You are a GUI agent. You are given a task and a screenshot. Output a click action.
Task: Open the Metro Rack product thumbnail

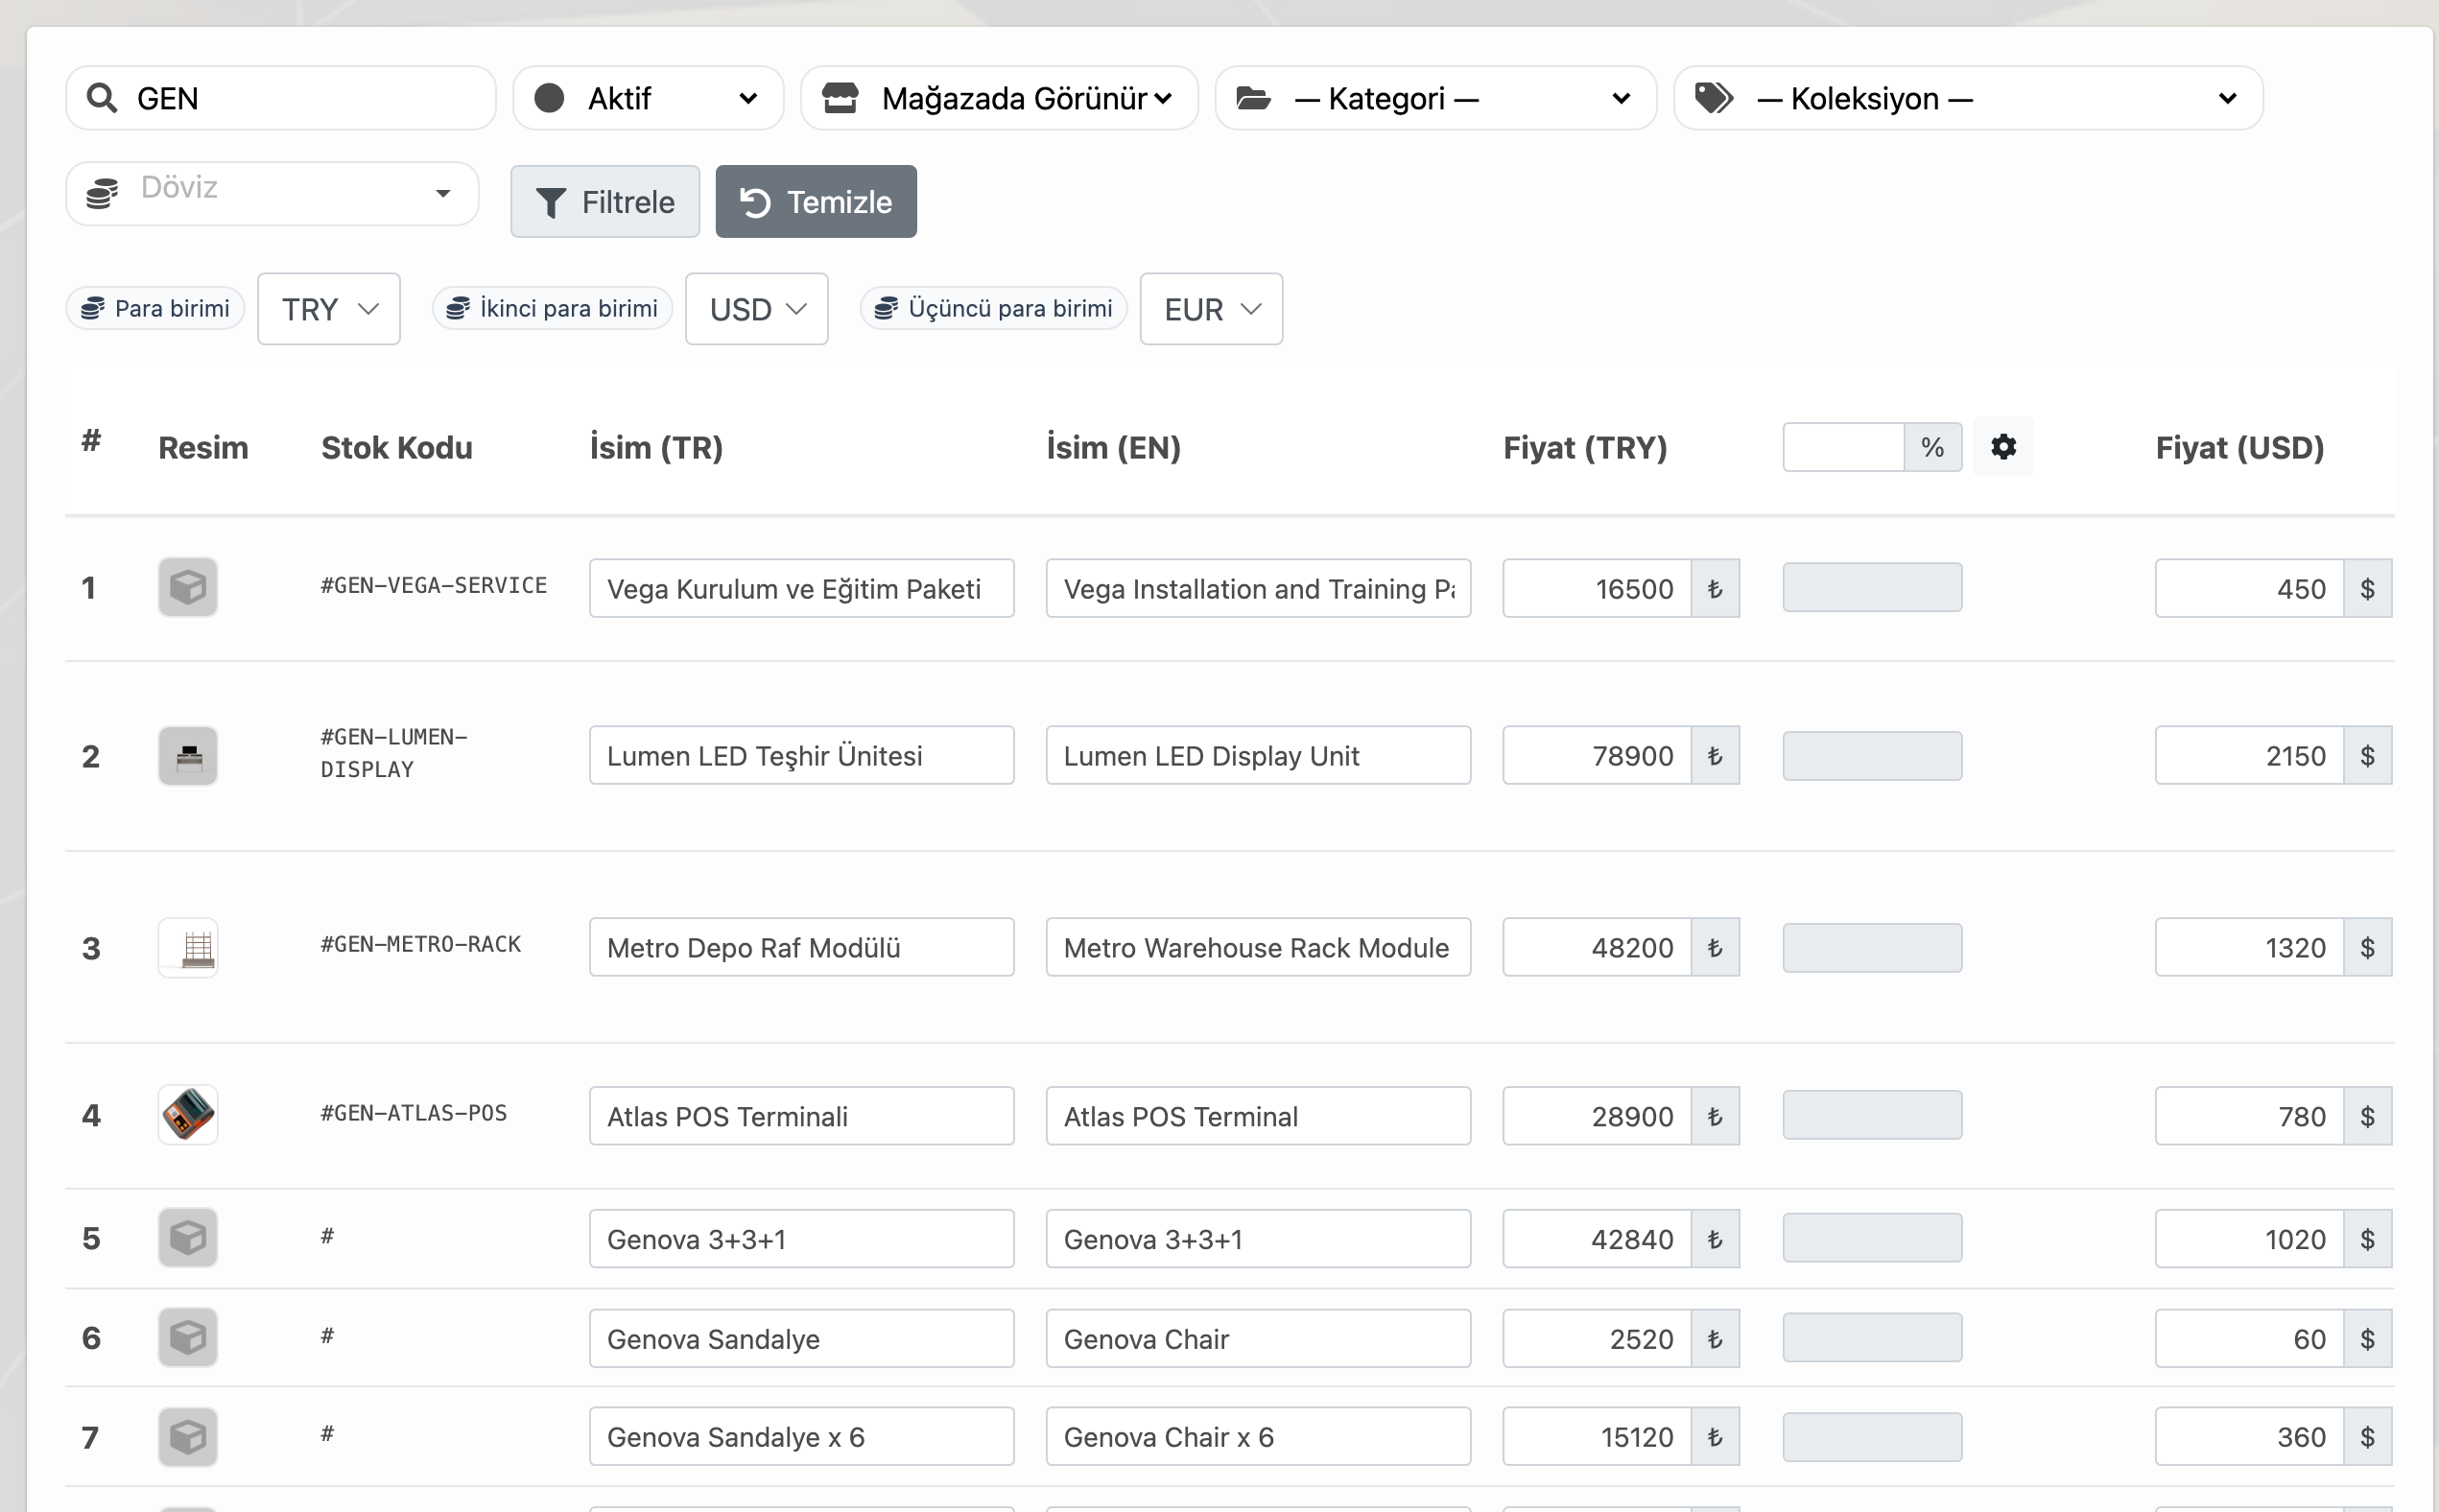188,947
